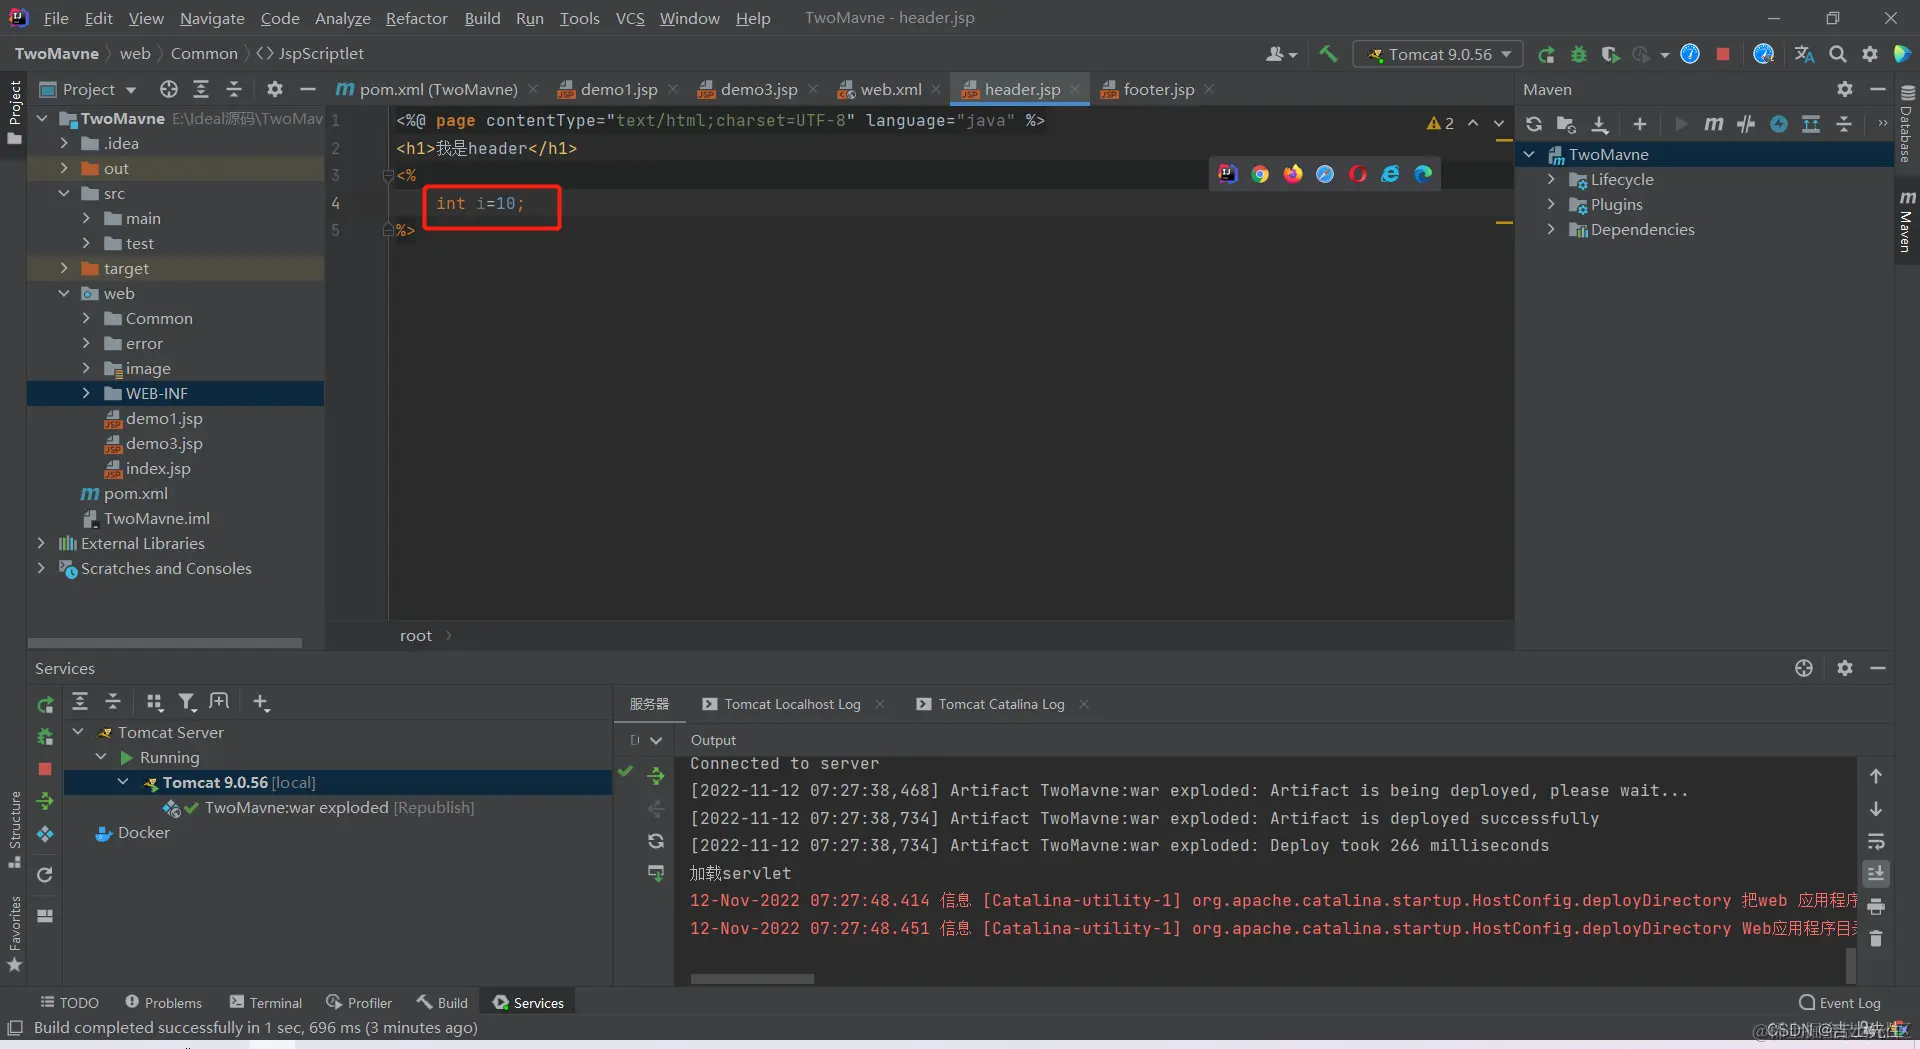Open Search Everywhere magnifier icon
Screen dimensions: 1920x1049
point(1838,54)
